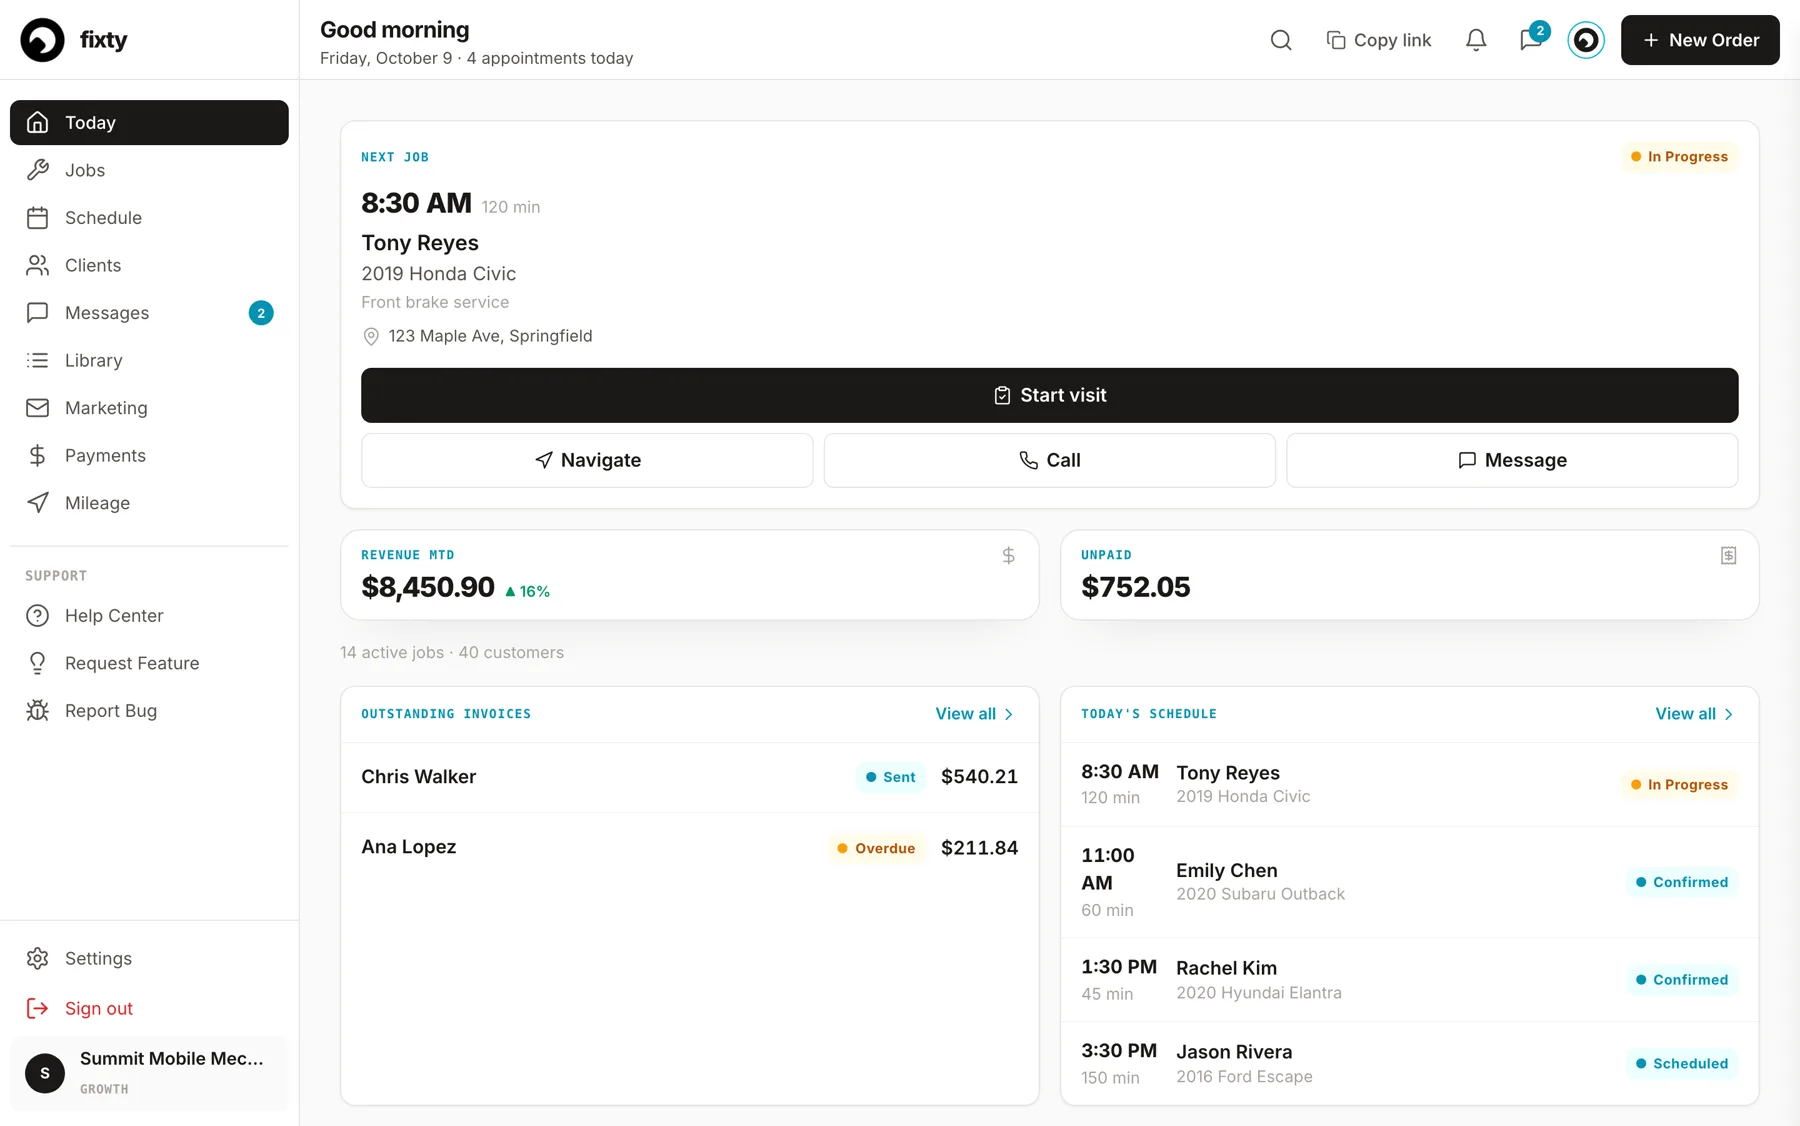View all of today's schedule
This screenshot has width=1800, height=1126.
pos(1695,714)
